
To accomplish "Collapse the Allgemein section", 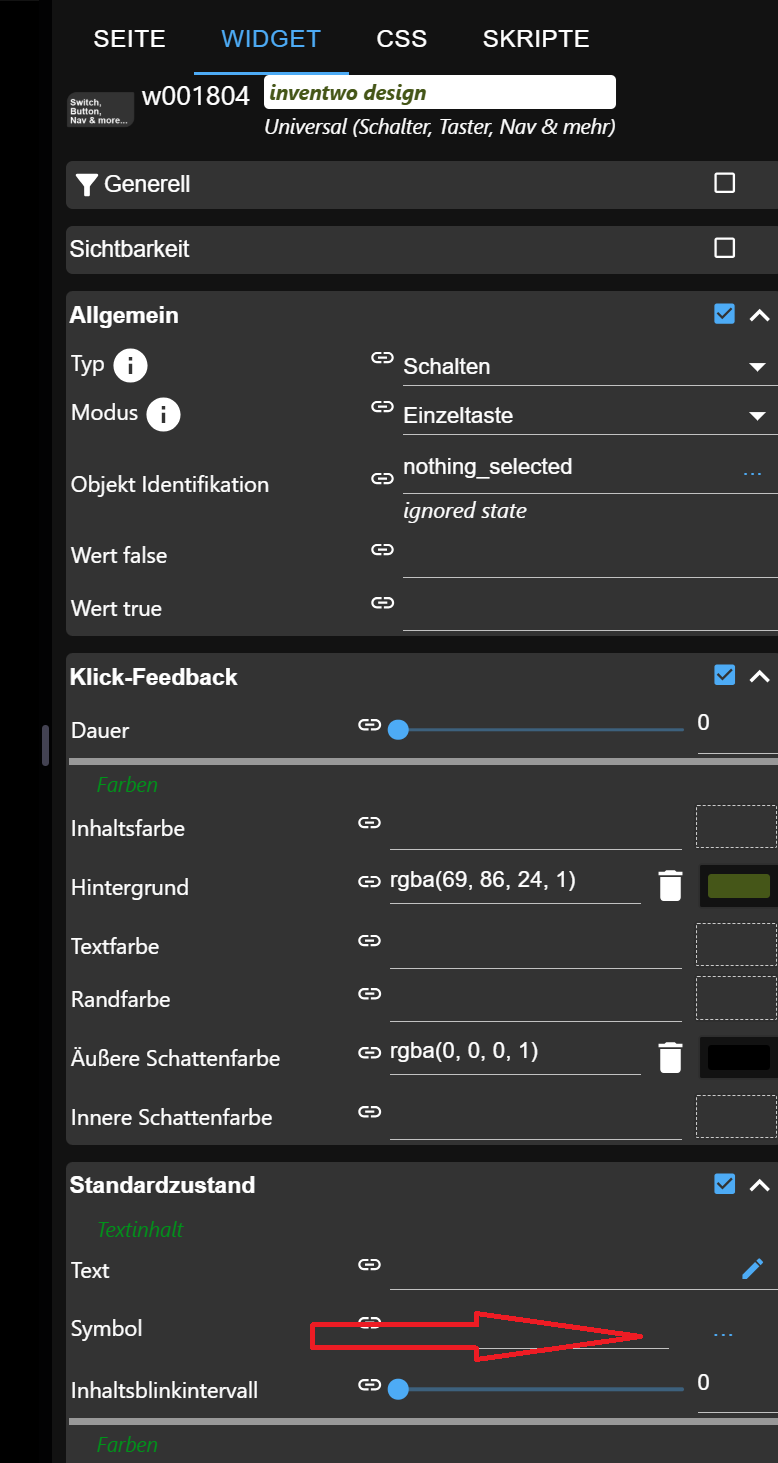I will [x=760, y=315].
